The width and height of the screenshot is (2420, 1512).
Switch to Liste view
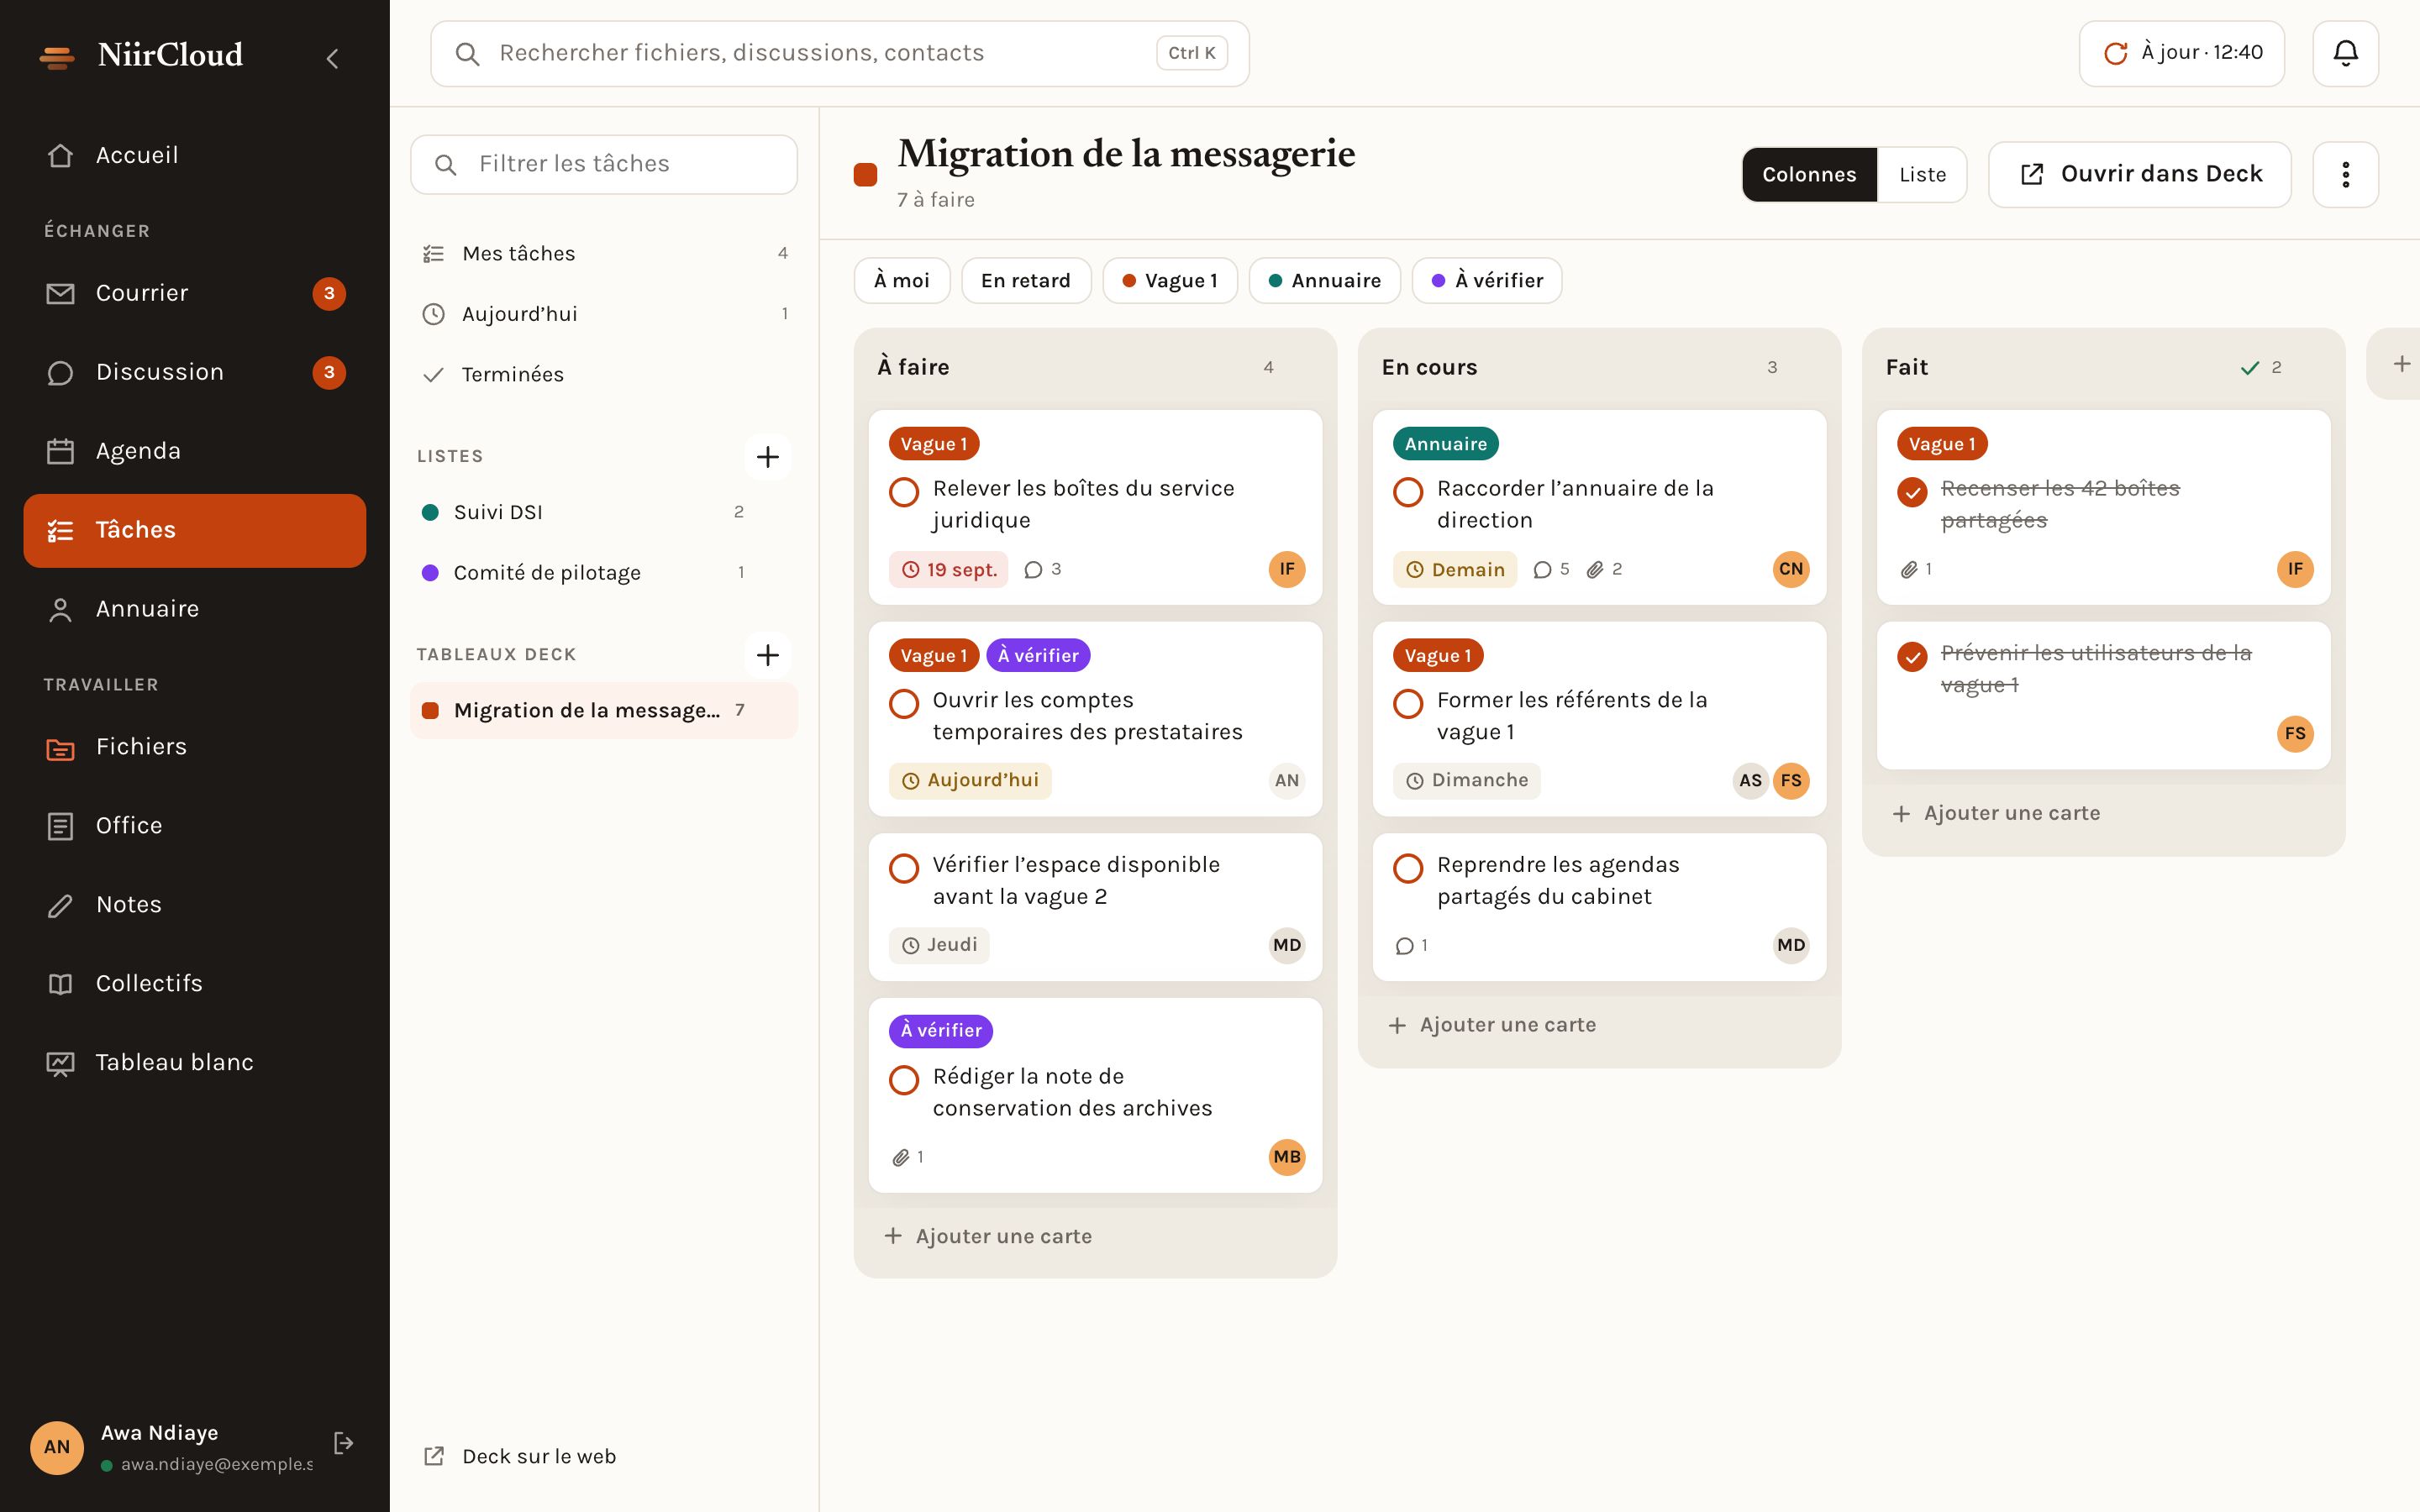[1922, 174]
